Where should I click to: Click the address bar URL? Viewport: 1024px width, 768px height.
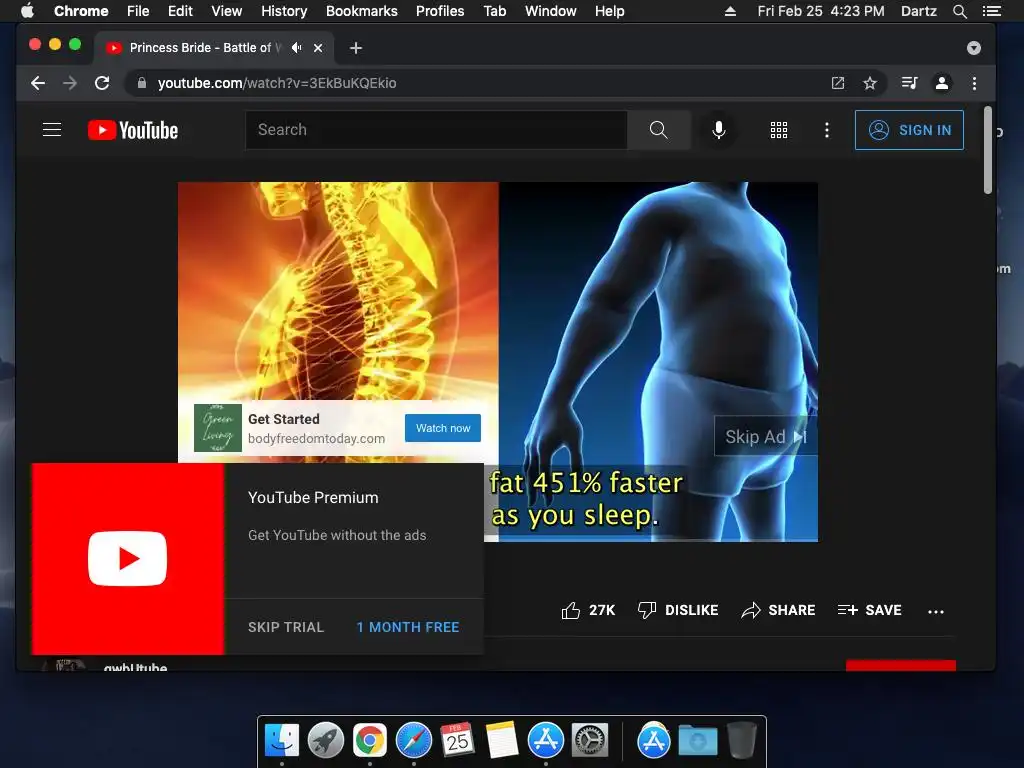[277, 83]
